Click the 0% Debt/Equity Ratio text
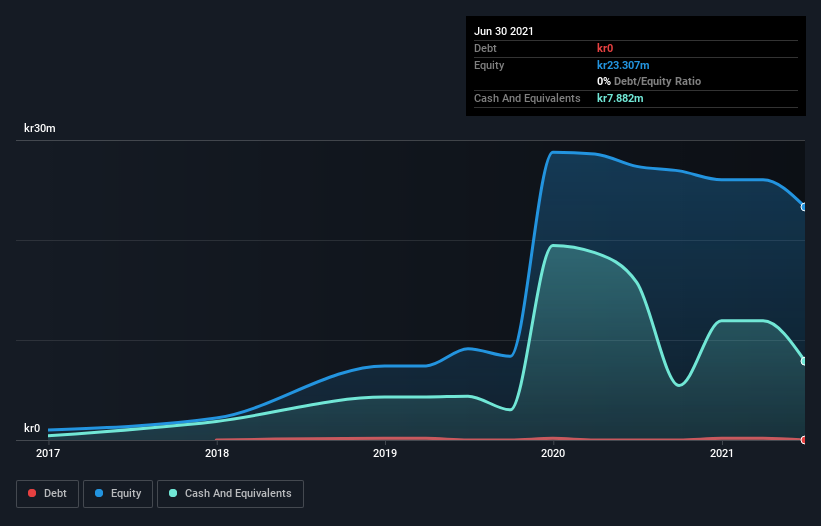The width and height of the screenshot is (821, 526). tap(649, 82)
